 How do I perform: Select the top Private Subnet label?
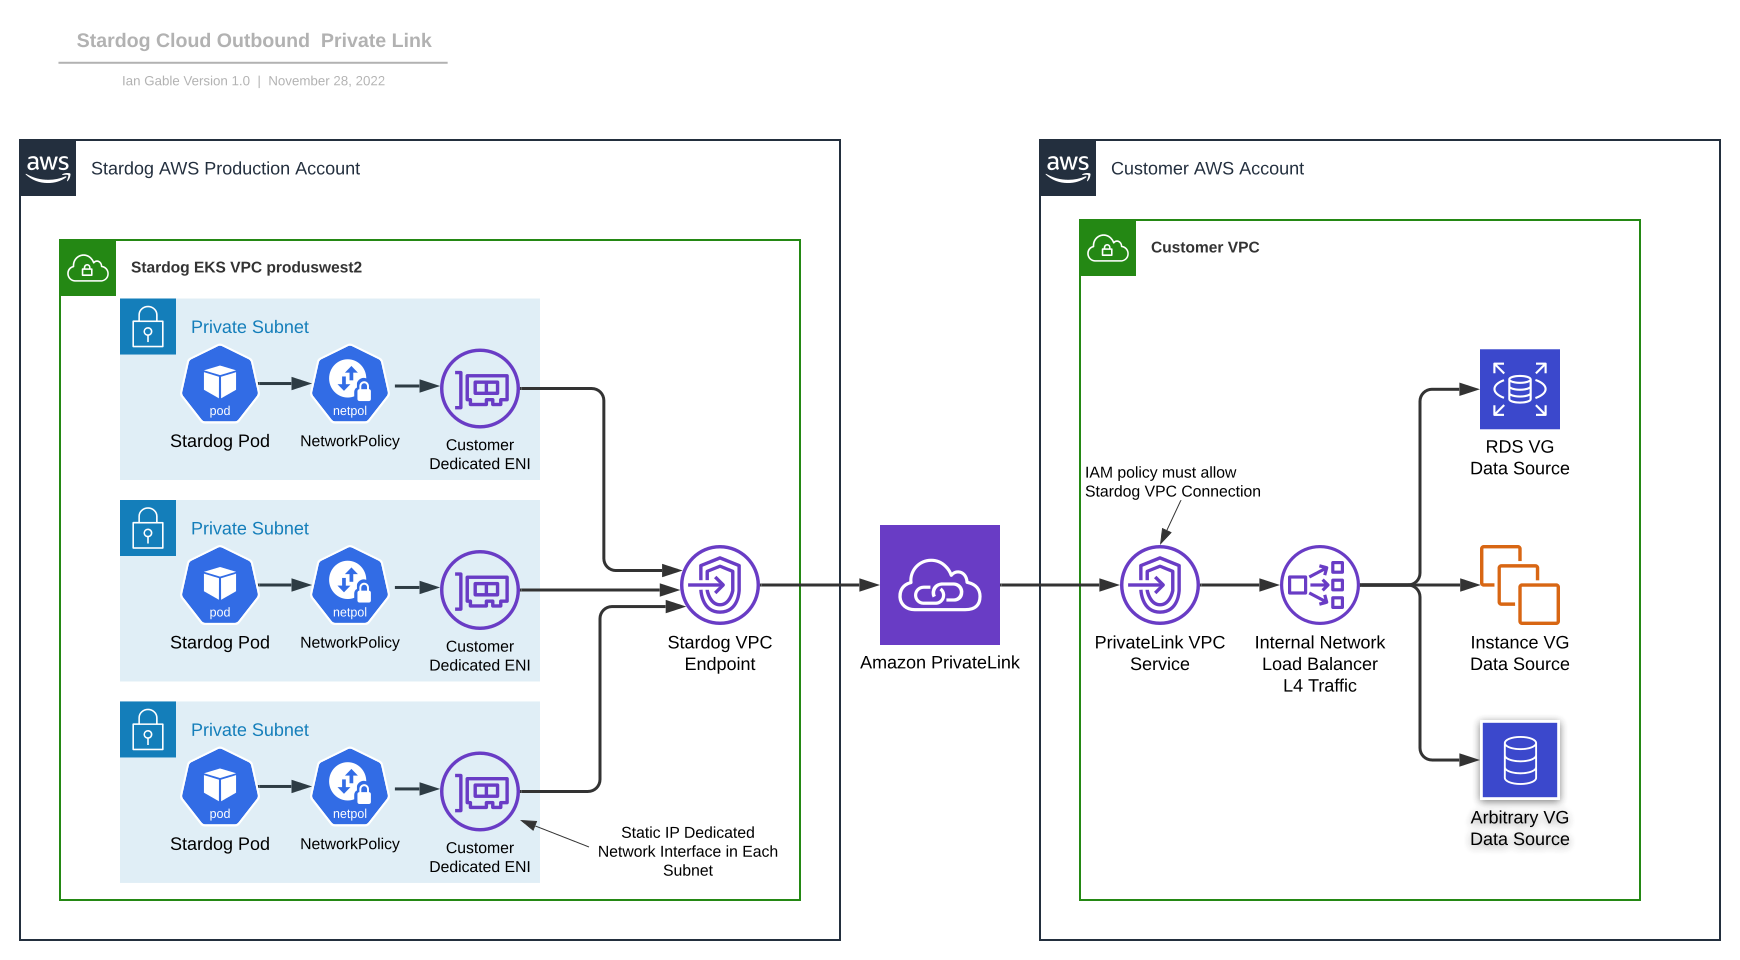coord(250,327)
